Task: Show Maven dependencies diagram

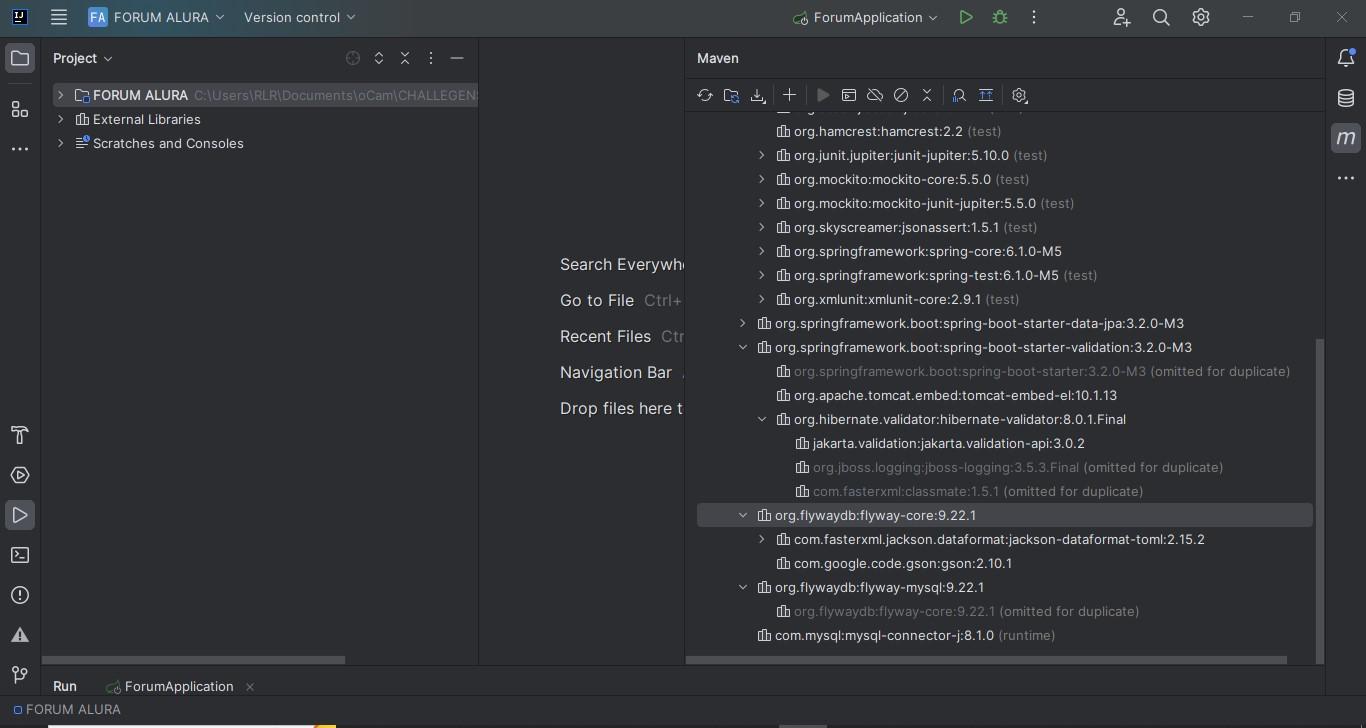Action: pos(959,95)
